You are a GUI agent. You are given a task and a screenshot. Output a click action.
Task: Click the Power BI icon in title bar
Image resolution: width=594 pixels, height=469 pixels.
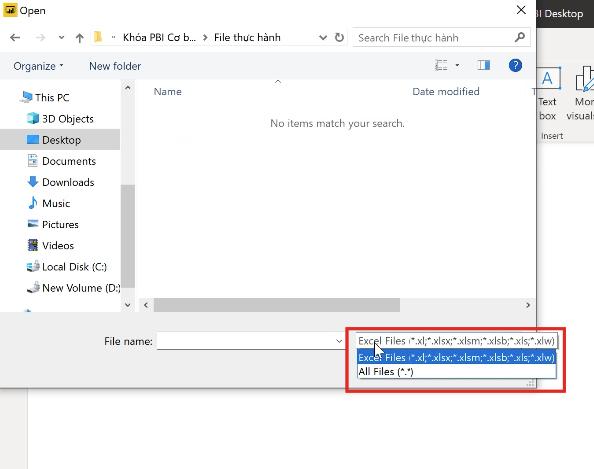9,10
